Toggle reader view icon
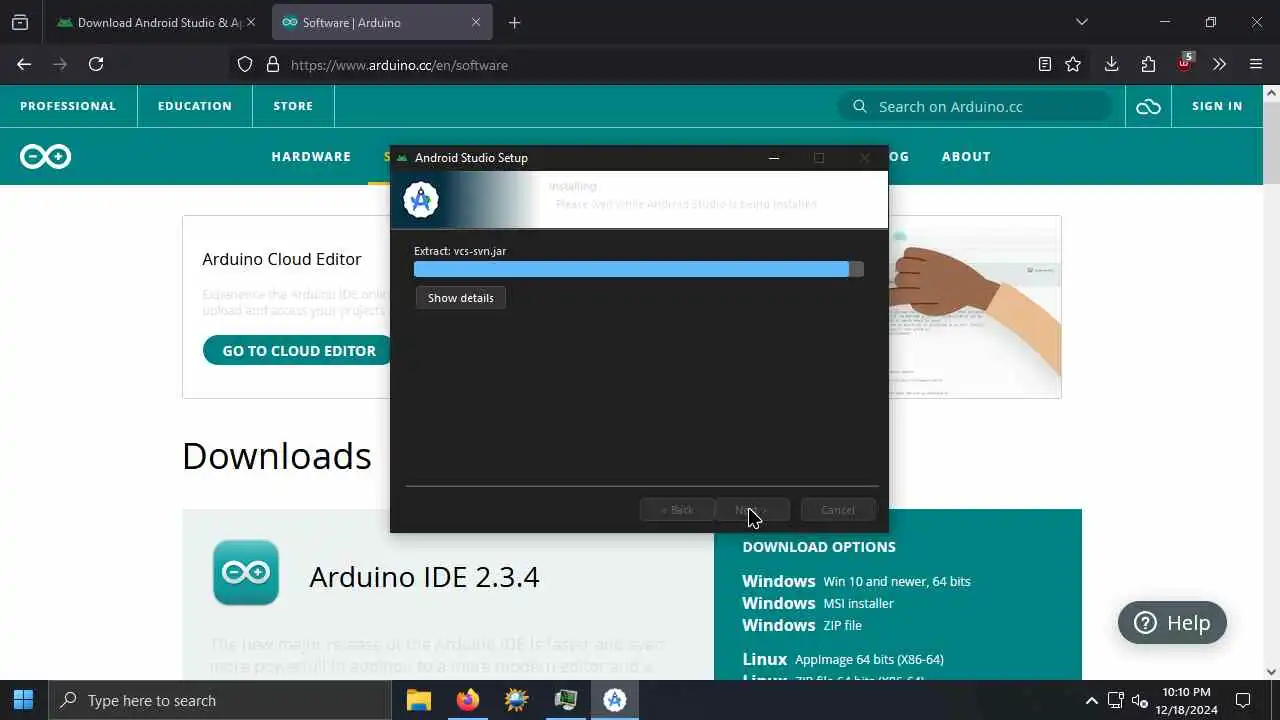 (x=1045, y=64)
